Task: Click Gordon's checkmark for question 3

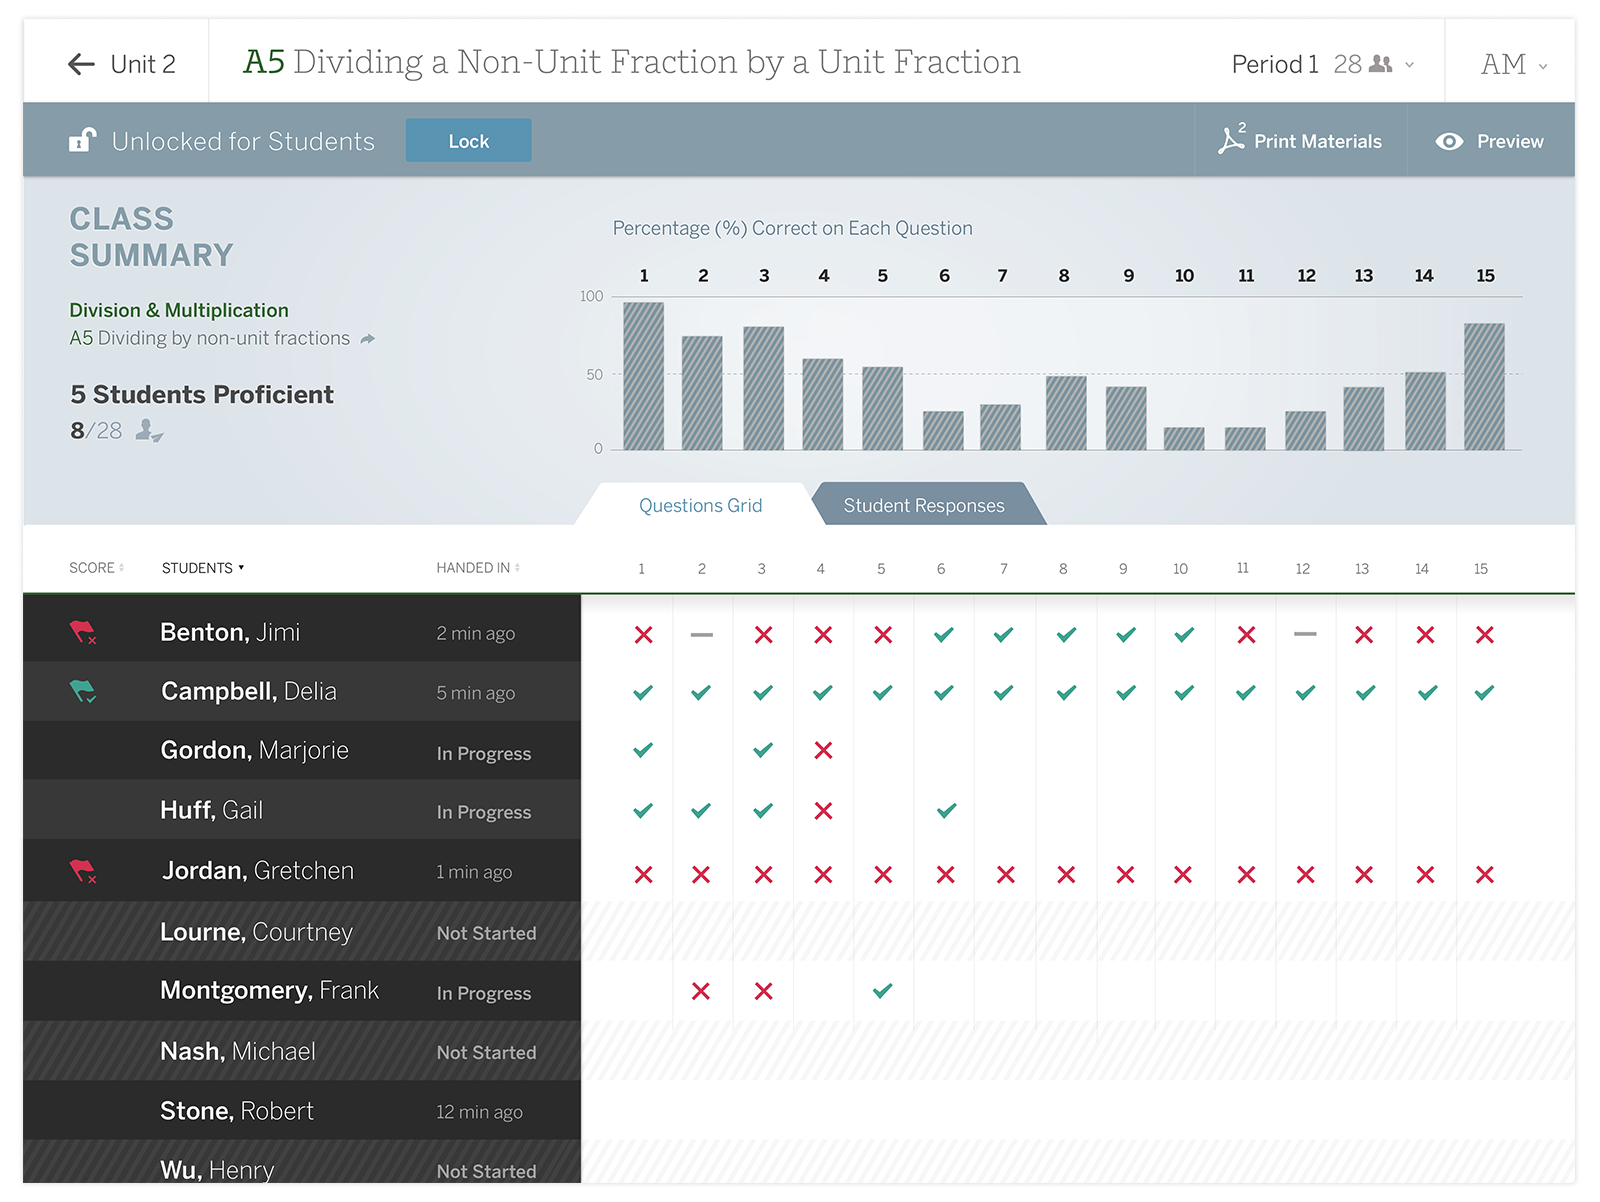Action: point(763,750)
